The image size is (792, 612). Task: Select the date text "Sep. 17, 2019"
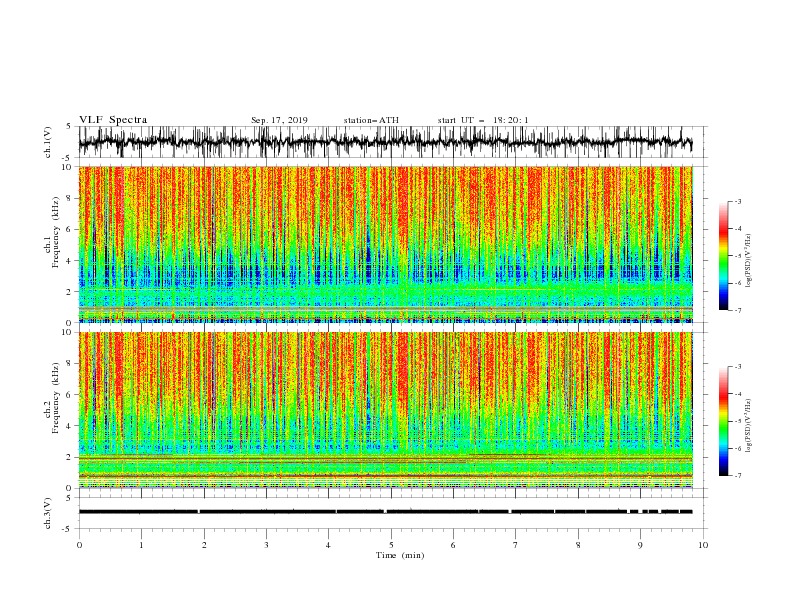279,120
